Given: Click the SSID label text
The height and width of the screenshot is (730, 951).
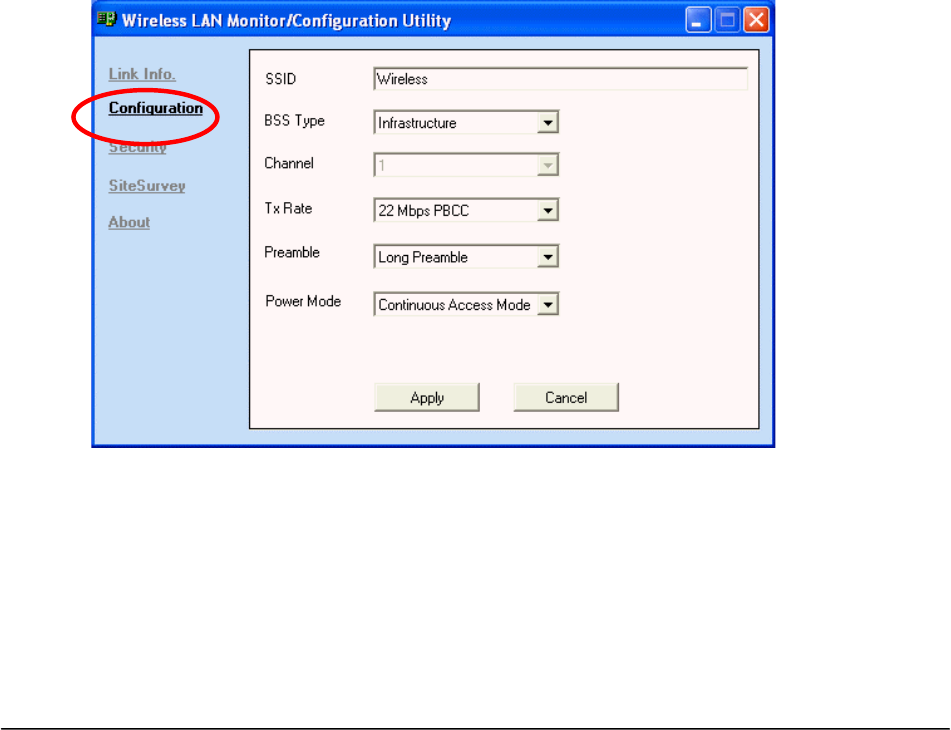Looking at the screenshot, I should (280, 79).
